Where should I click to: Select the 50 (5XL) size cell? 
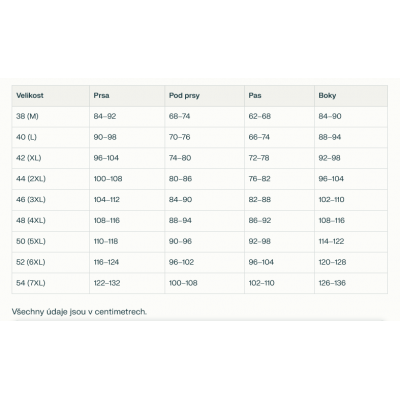(51, 241)
